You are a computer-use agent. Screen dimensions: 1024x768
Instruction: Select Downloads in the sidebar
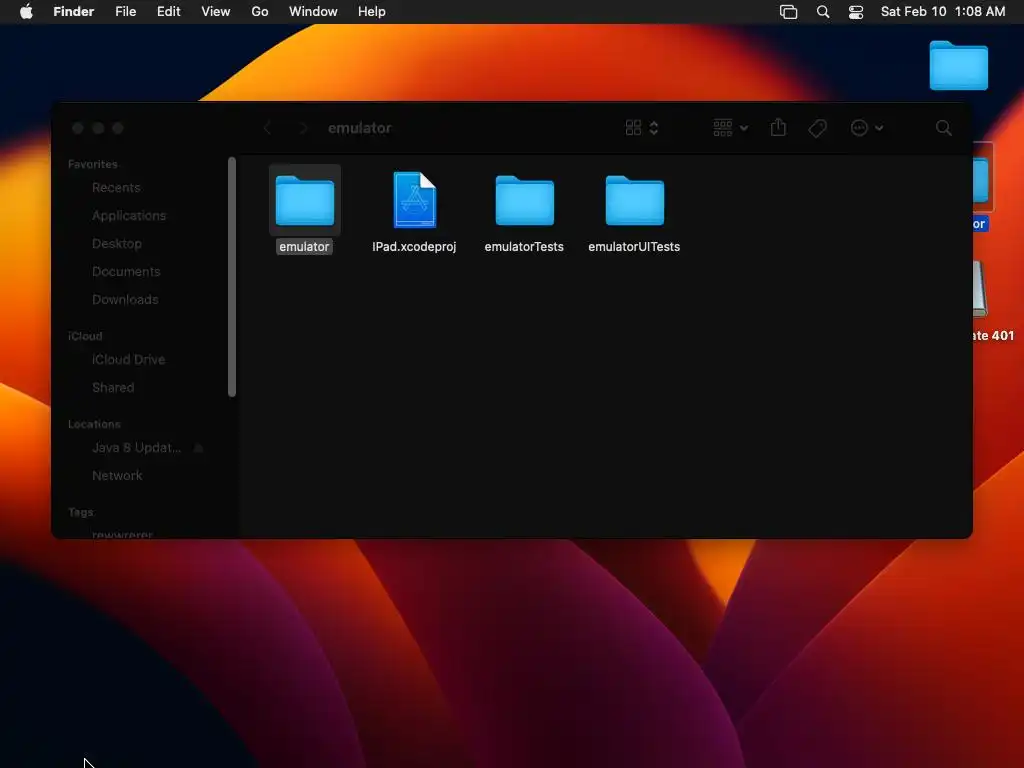[x=125, y=300]
